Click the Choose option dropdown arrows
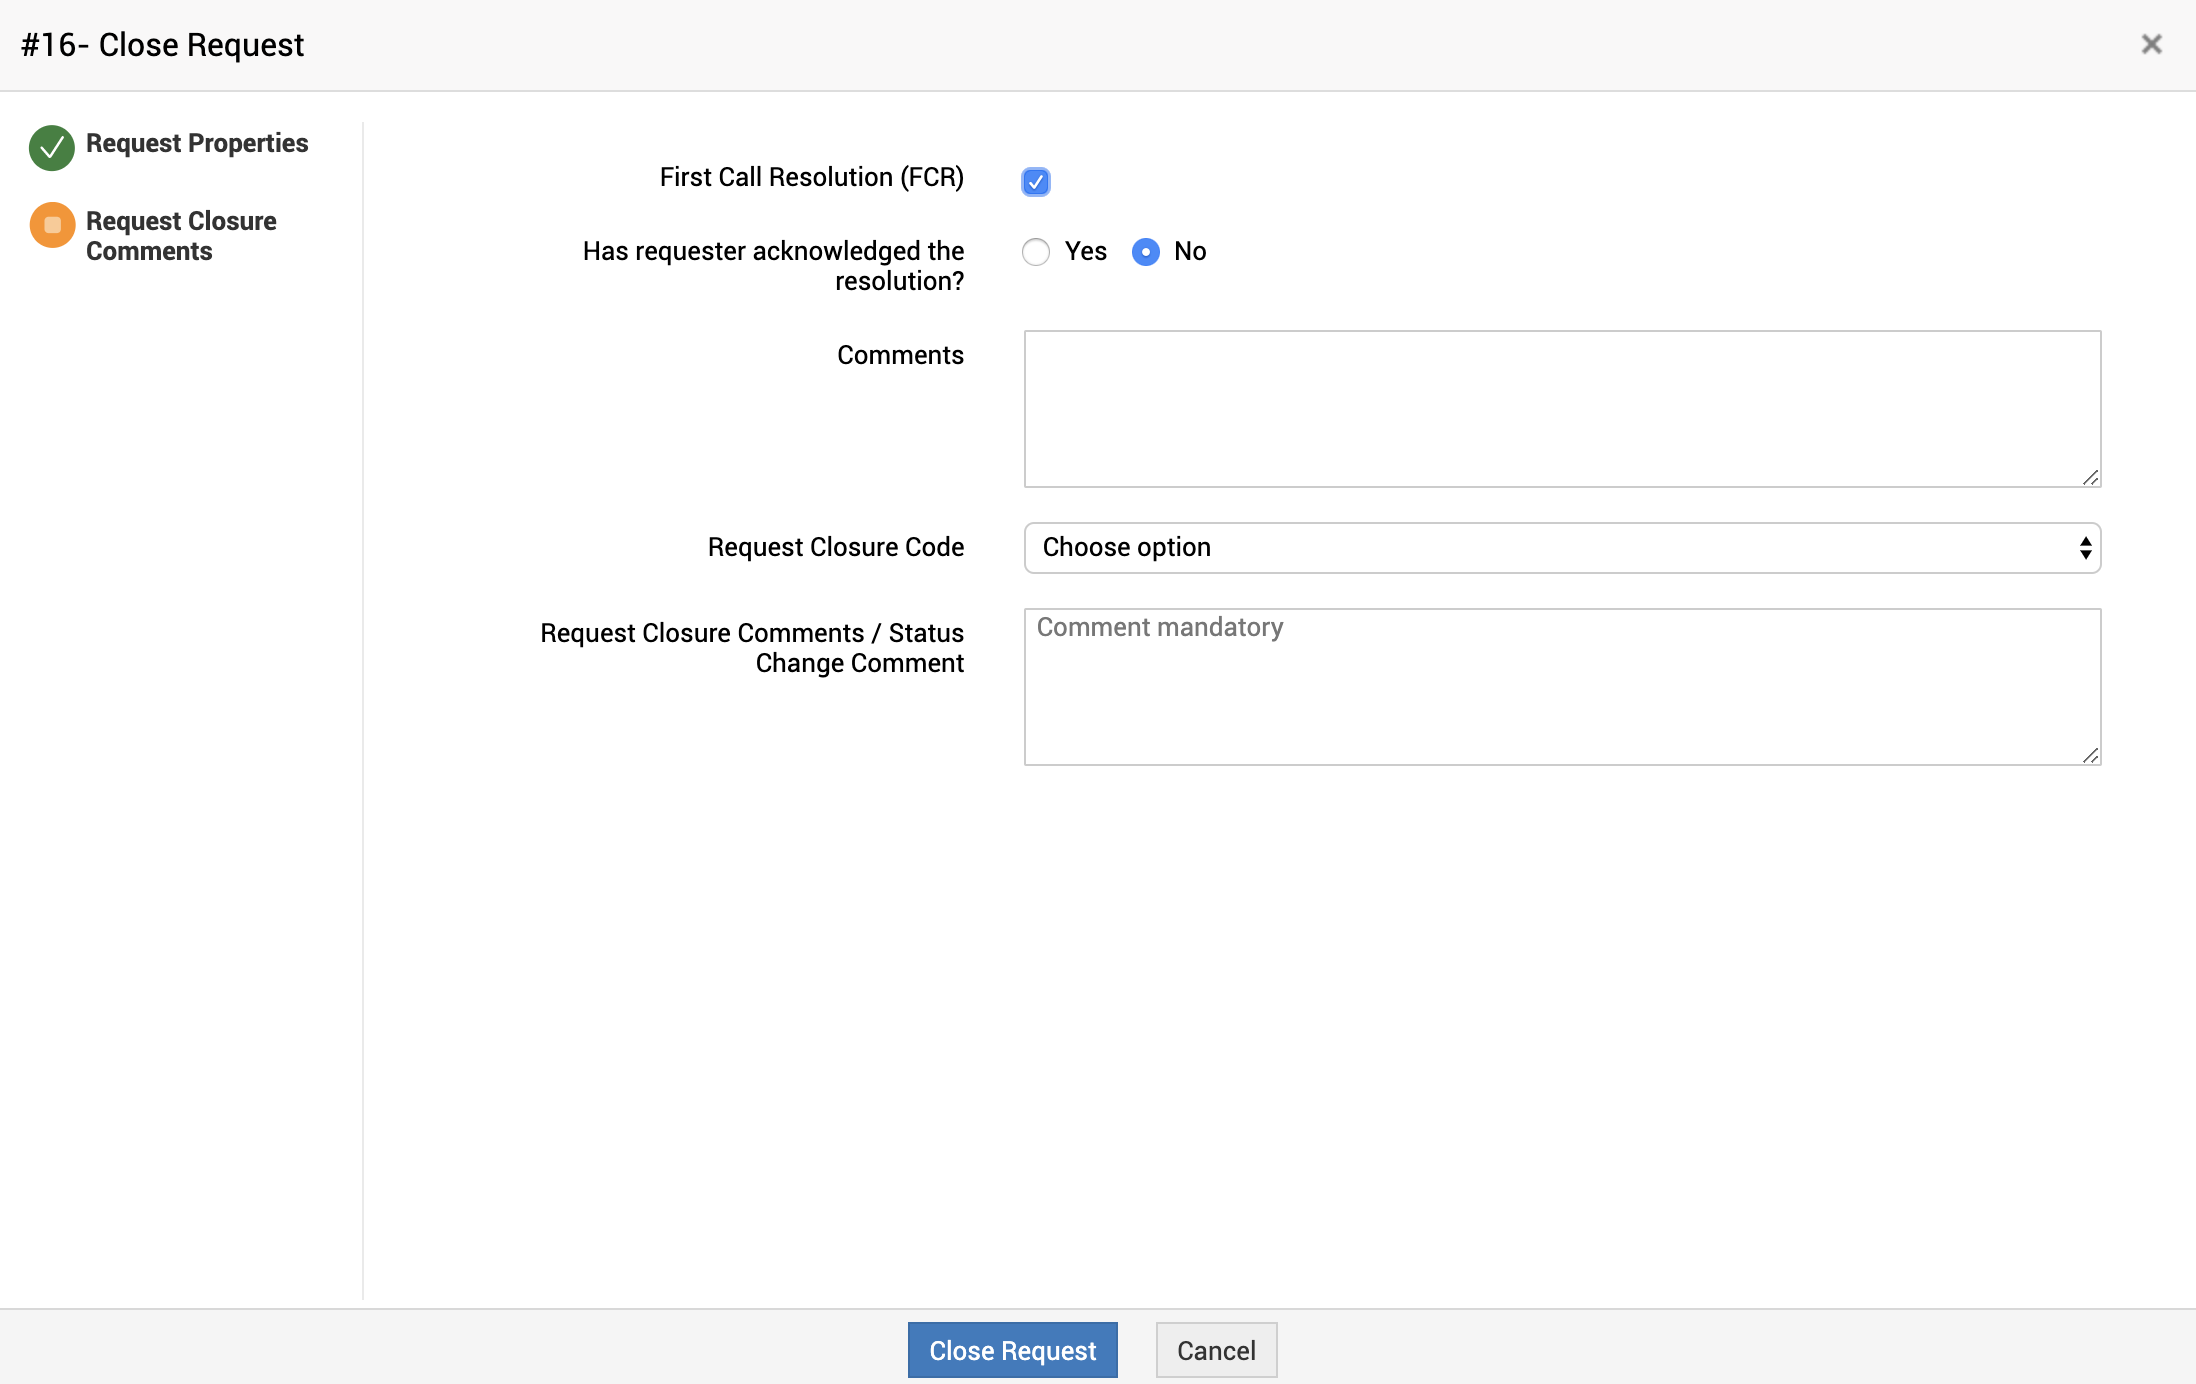This screenshot has width=2196, height=1384. [x=2085, y=548]
